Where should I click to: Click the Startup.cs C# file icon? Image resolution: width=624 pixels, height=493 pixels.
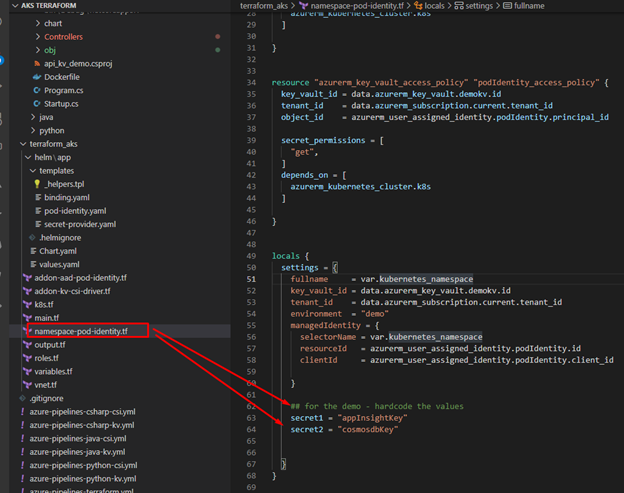37,104
